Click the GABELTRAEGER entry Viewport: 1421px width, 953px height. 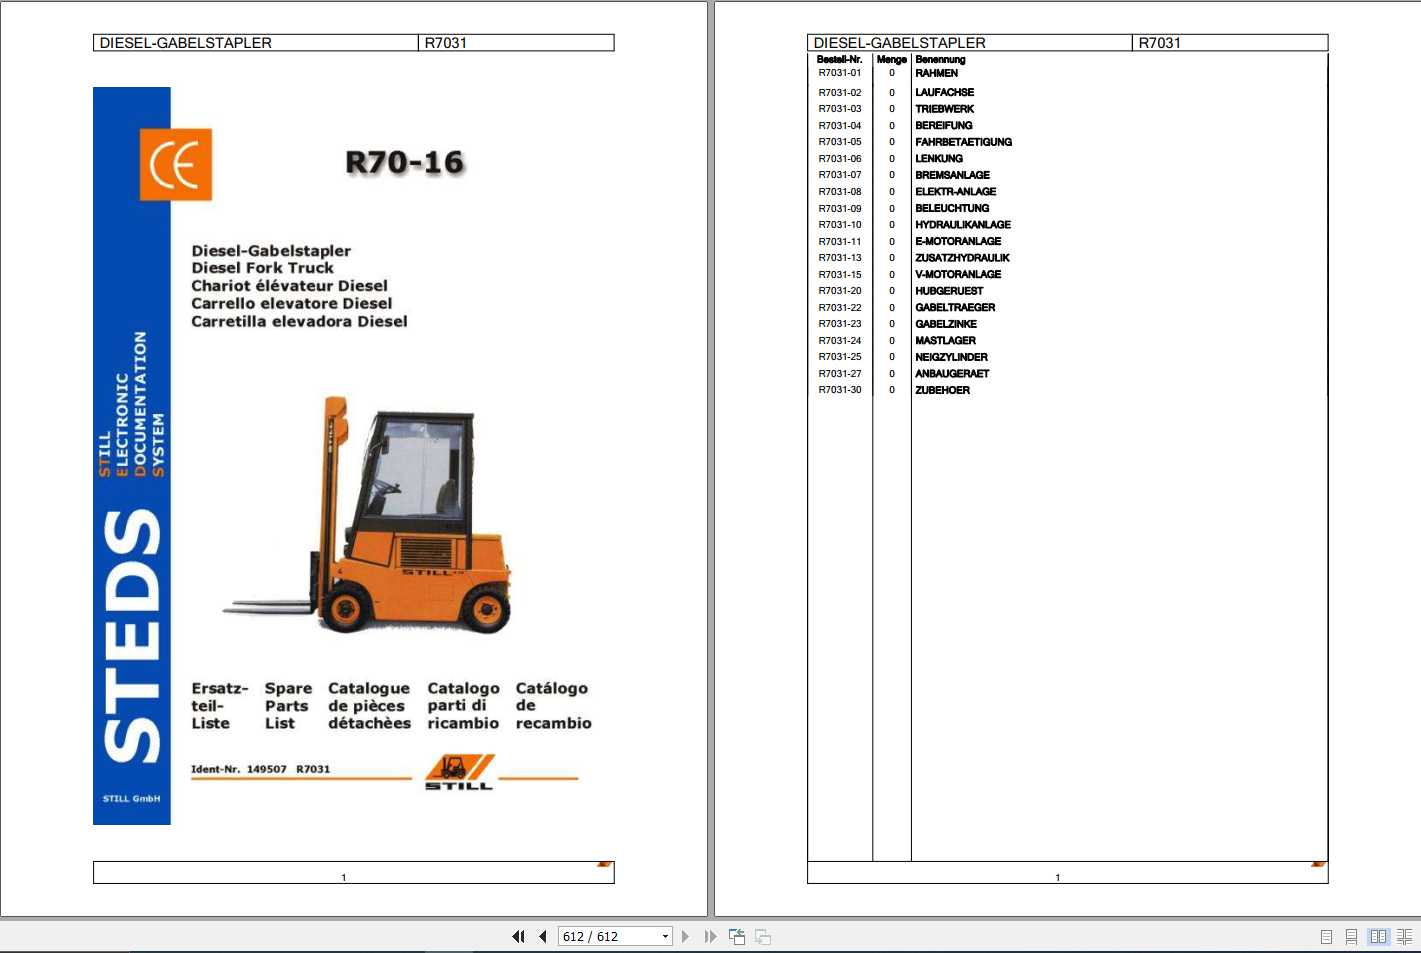(x=955, y=308)
